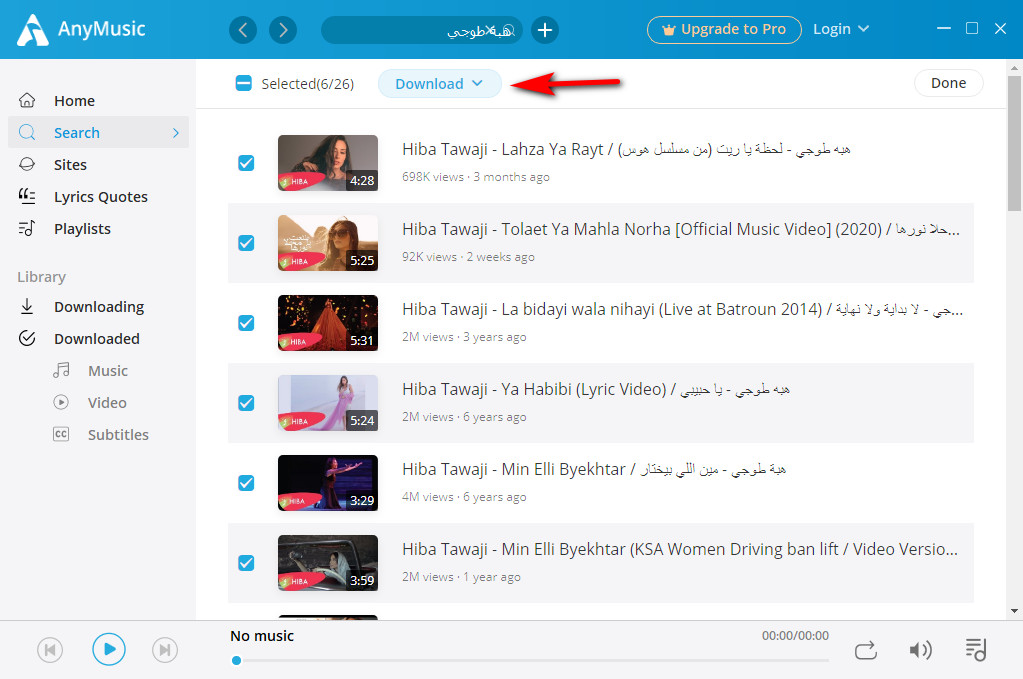Uncheck Min Elli Byekhtar KSA version checkbox

(246, 563)
